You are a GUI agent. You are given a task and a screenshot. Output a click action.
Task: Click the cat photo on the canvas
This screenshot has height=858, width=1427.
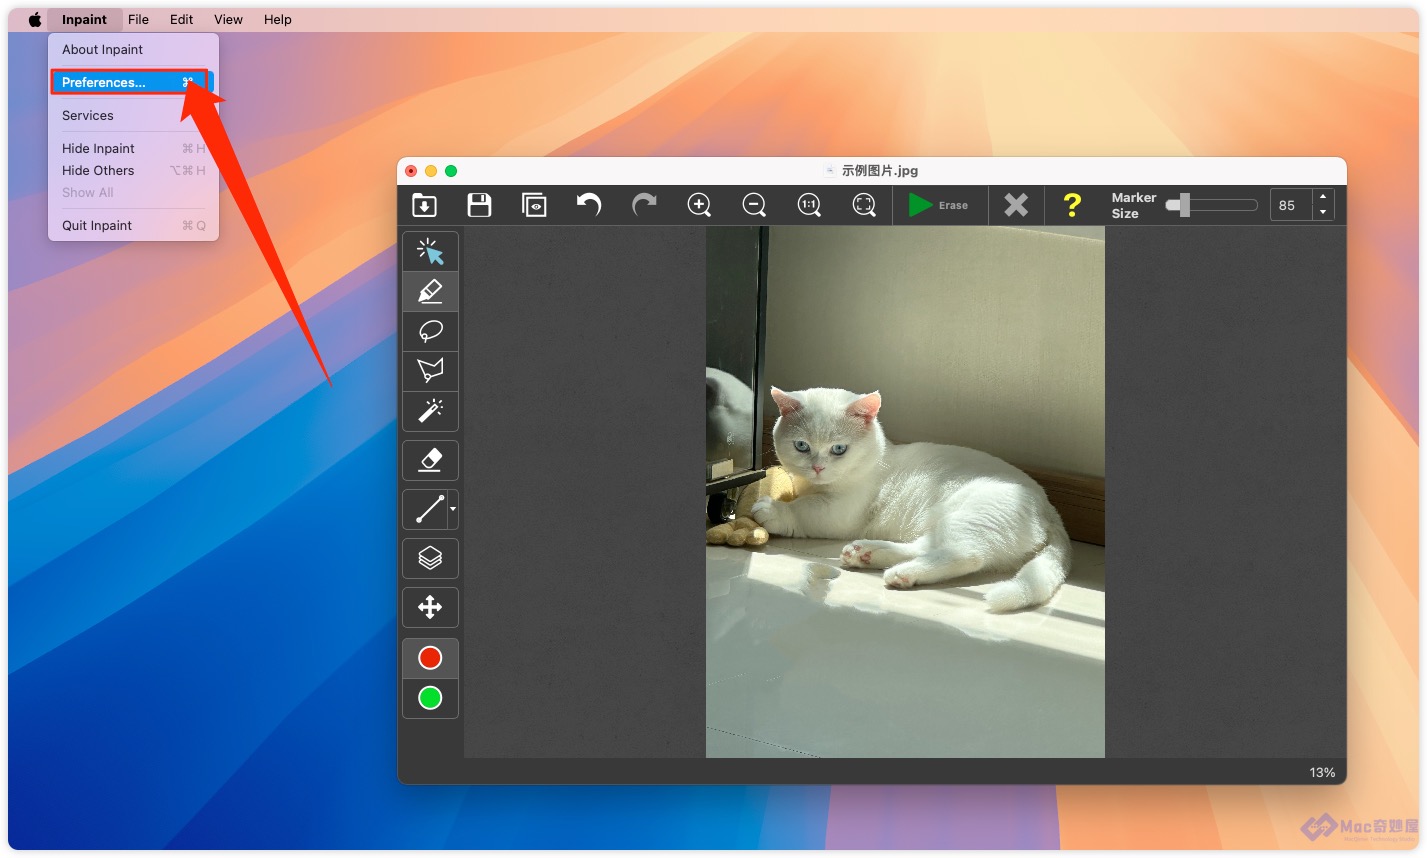pyautogui.click(x=905, y=491)
